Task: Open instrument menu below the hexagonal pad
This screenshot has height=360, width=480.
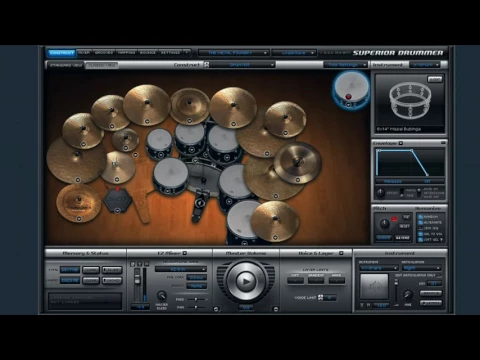Action: pos(117,211)
